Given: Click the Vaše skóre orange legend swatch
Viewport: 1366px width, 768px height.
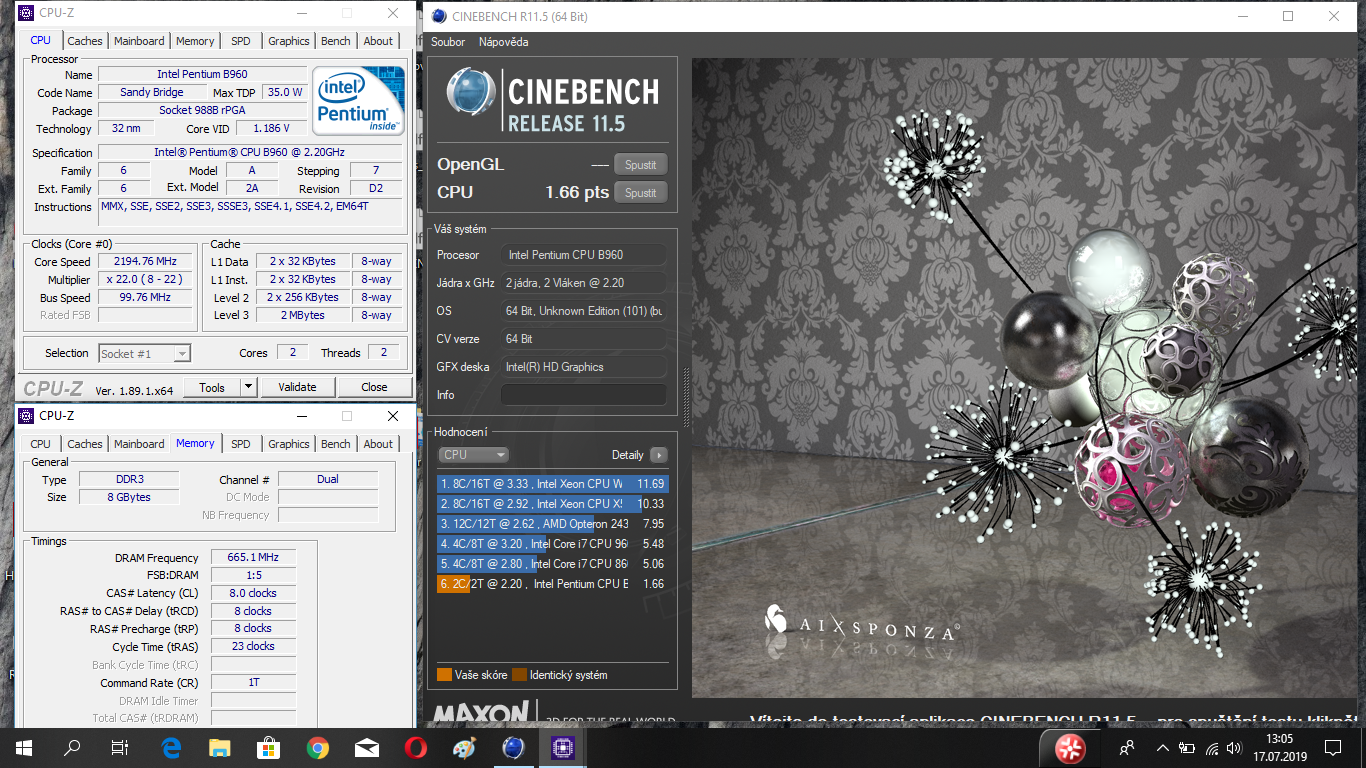Looking at the screenshot, I should coord(444,675).
